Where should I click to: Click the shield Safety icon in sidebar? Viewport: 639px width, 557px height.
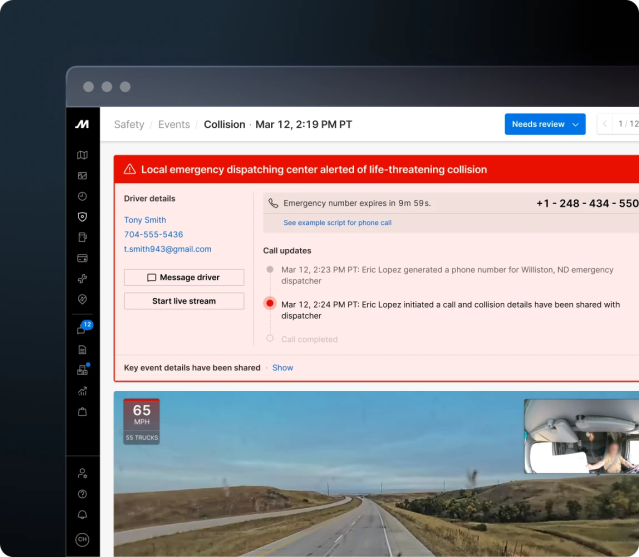(x=82, y=216)
